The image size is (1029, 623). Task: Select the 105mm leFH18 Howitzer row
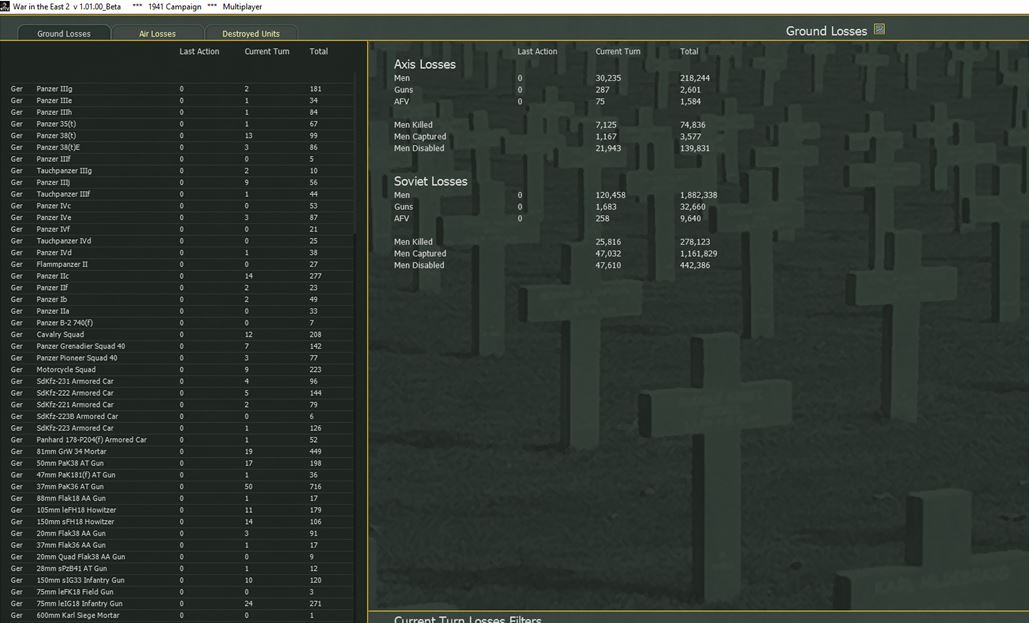pos(180,510)
